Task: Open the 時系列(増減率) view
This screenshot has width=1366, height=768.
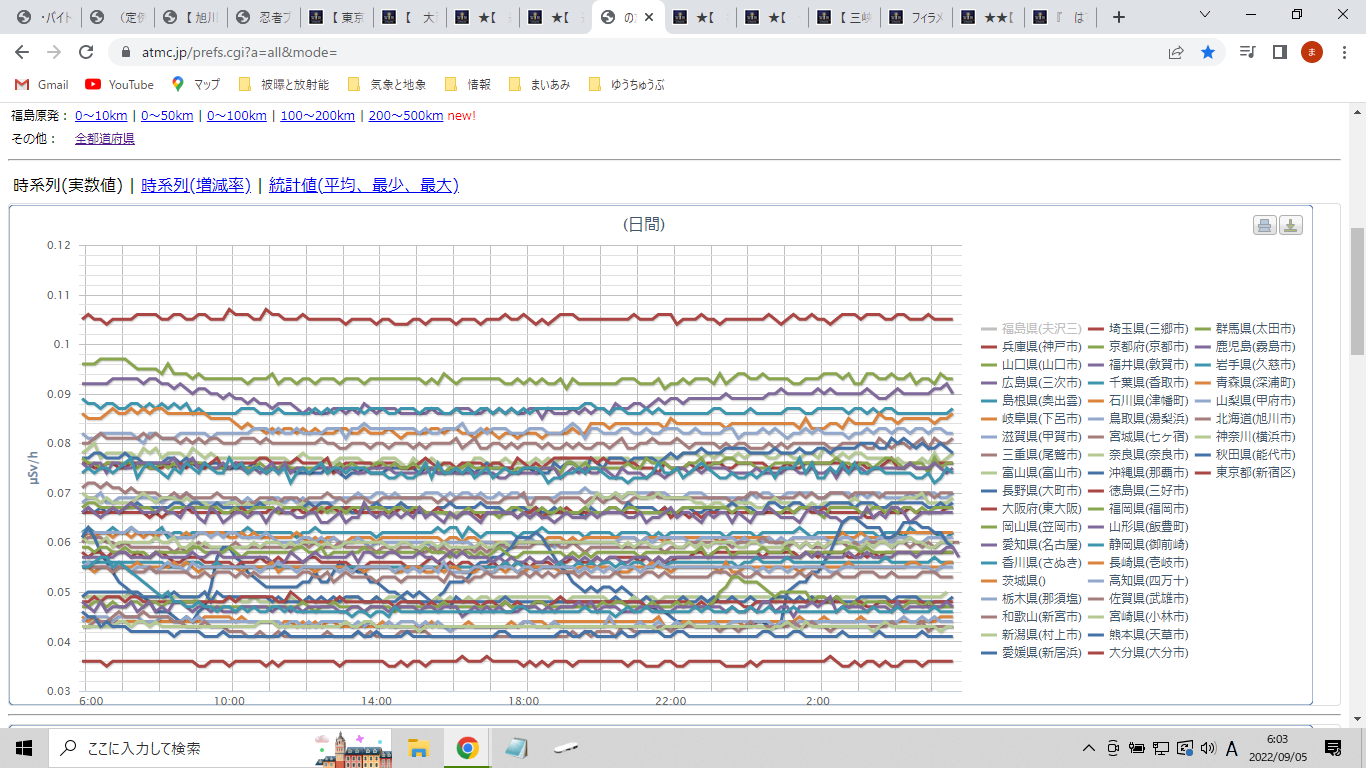Action: click(196, 185)
